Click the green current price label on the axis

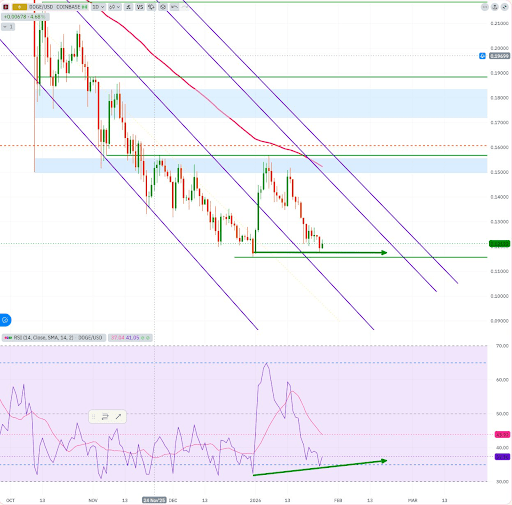(x=499, y=244)
